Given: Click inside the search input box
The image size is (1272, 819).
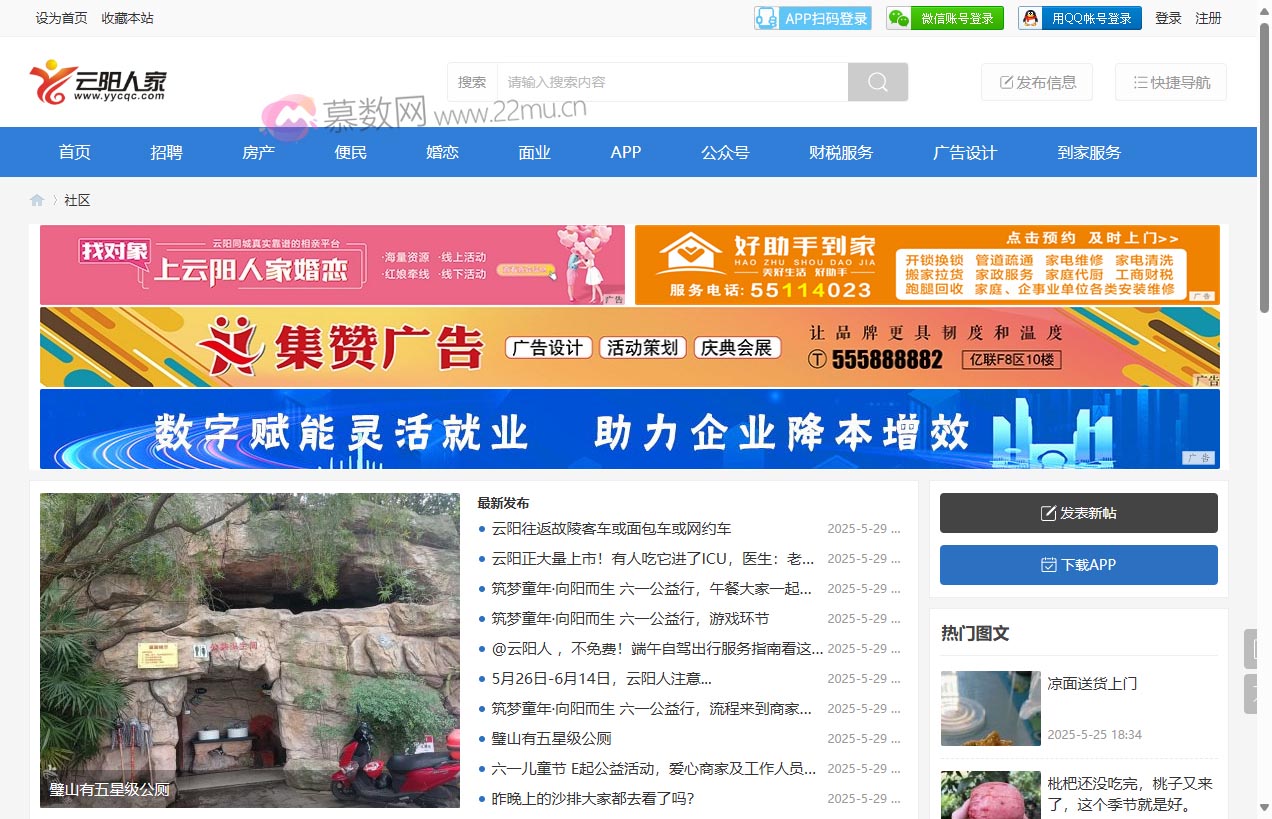Looking at the screenshot, I should [670, 82].
